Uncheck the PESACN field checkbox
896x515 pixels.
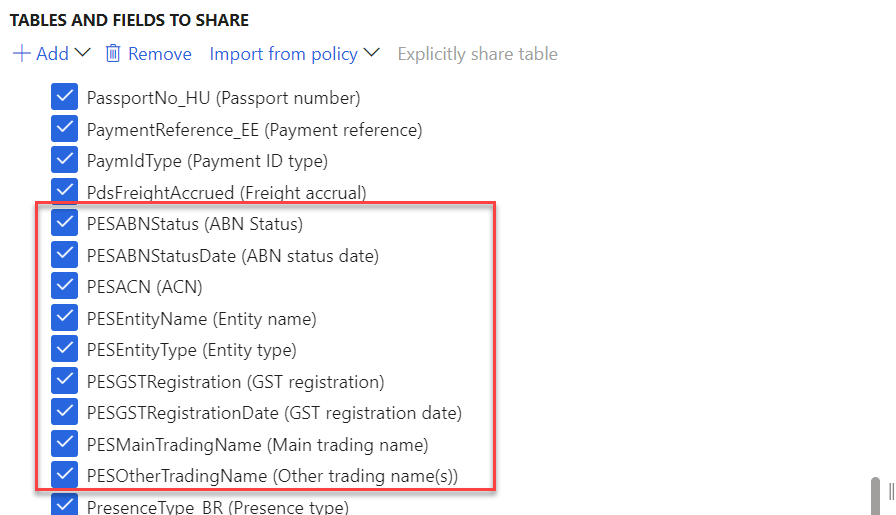[x=65, y=285]
